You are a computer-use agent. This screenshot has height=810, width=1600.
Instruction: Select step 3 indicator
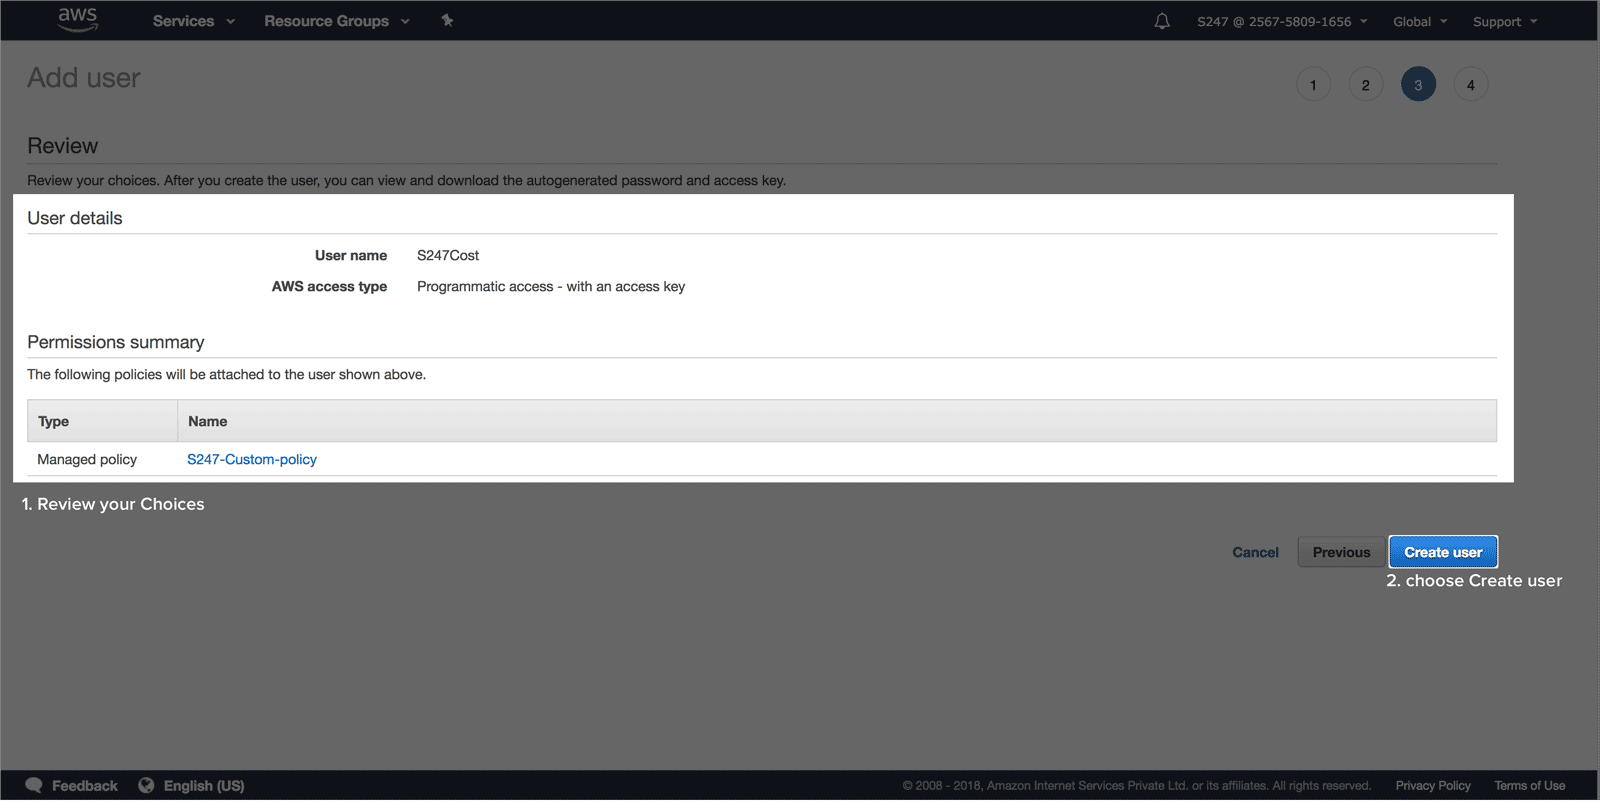1418,85
